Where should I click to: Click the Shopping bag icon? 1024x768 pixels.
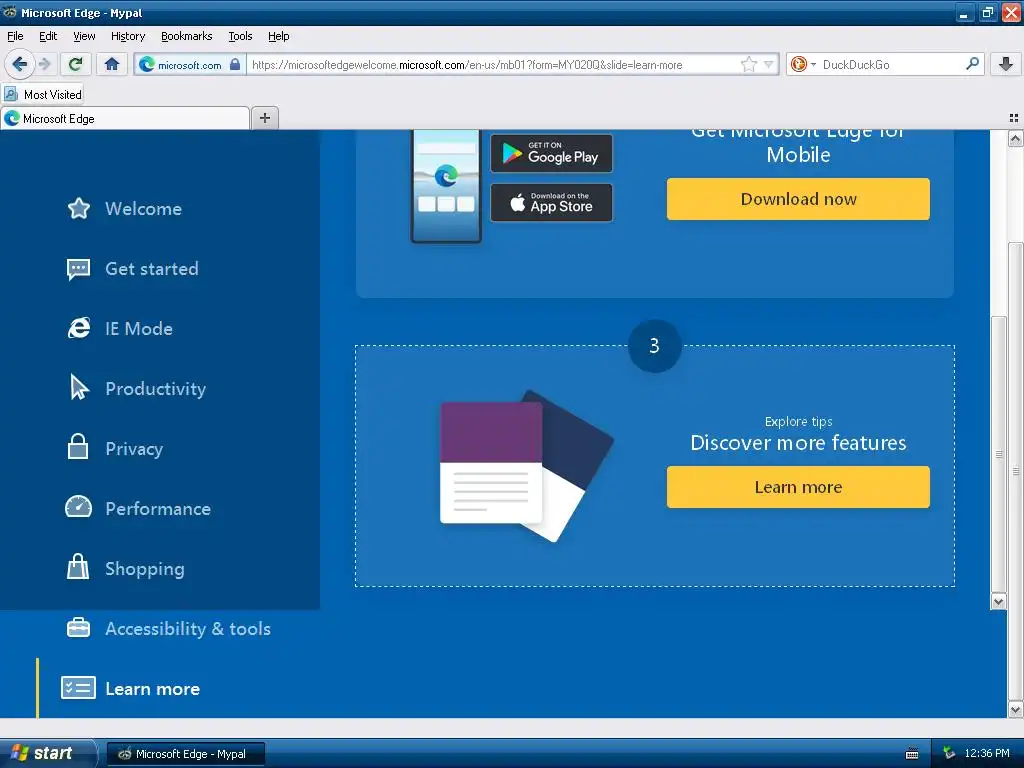(78, 566)
